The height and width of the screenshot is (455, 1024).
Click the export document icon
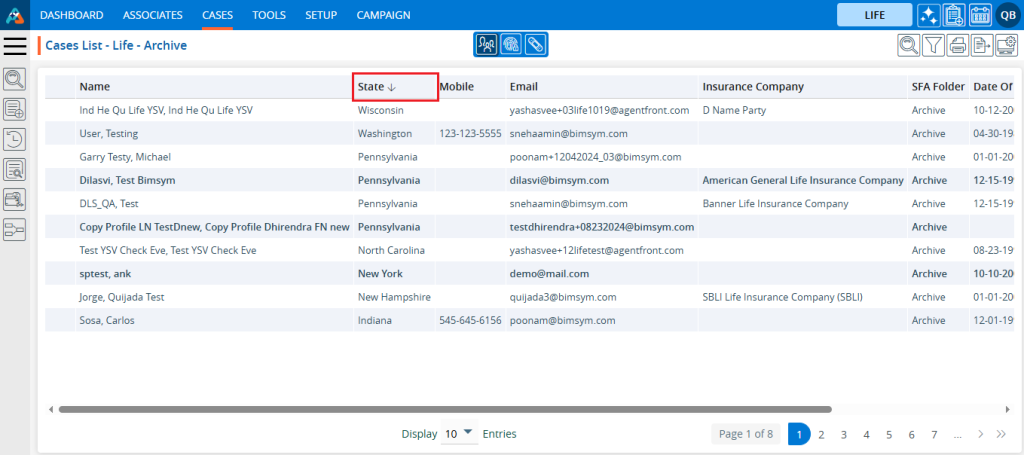[x=982, y=45]
